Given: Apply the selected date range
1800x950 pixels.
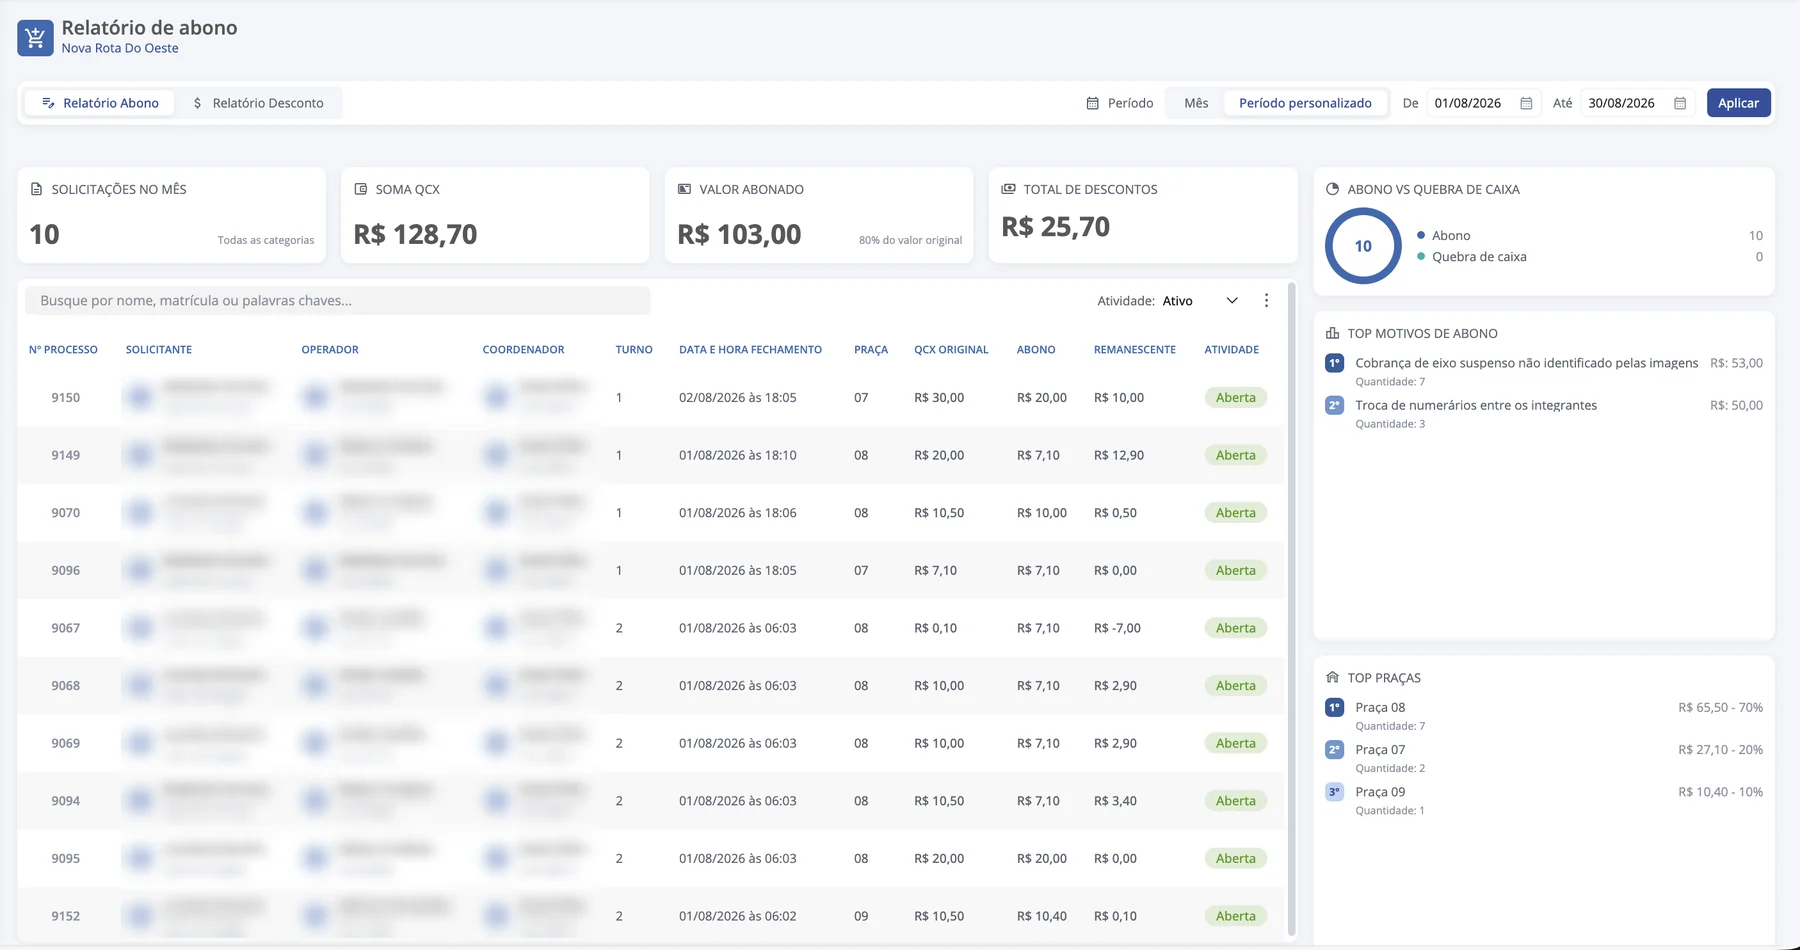Looking at the screenshot, I should 1739,103.
